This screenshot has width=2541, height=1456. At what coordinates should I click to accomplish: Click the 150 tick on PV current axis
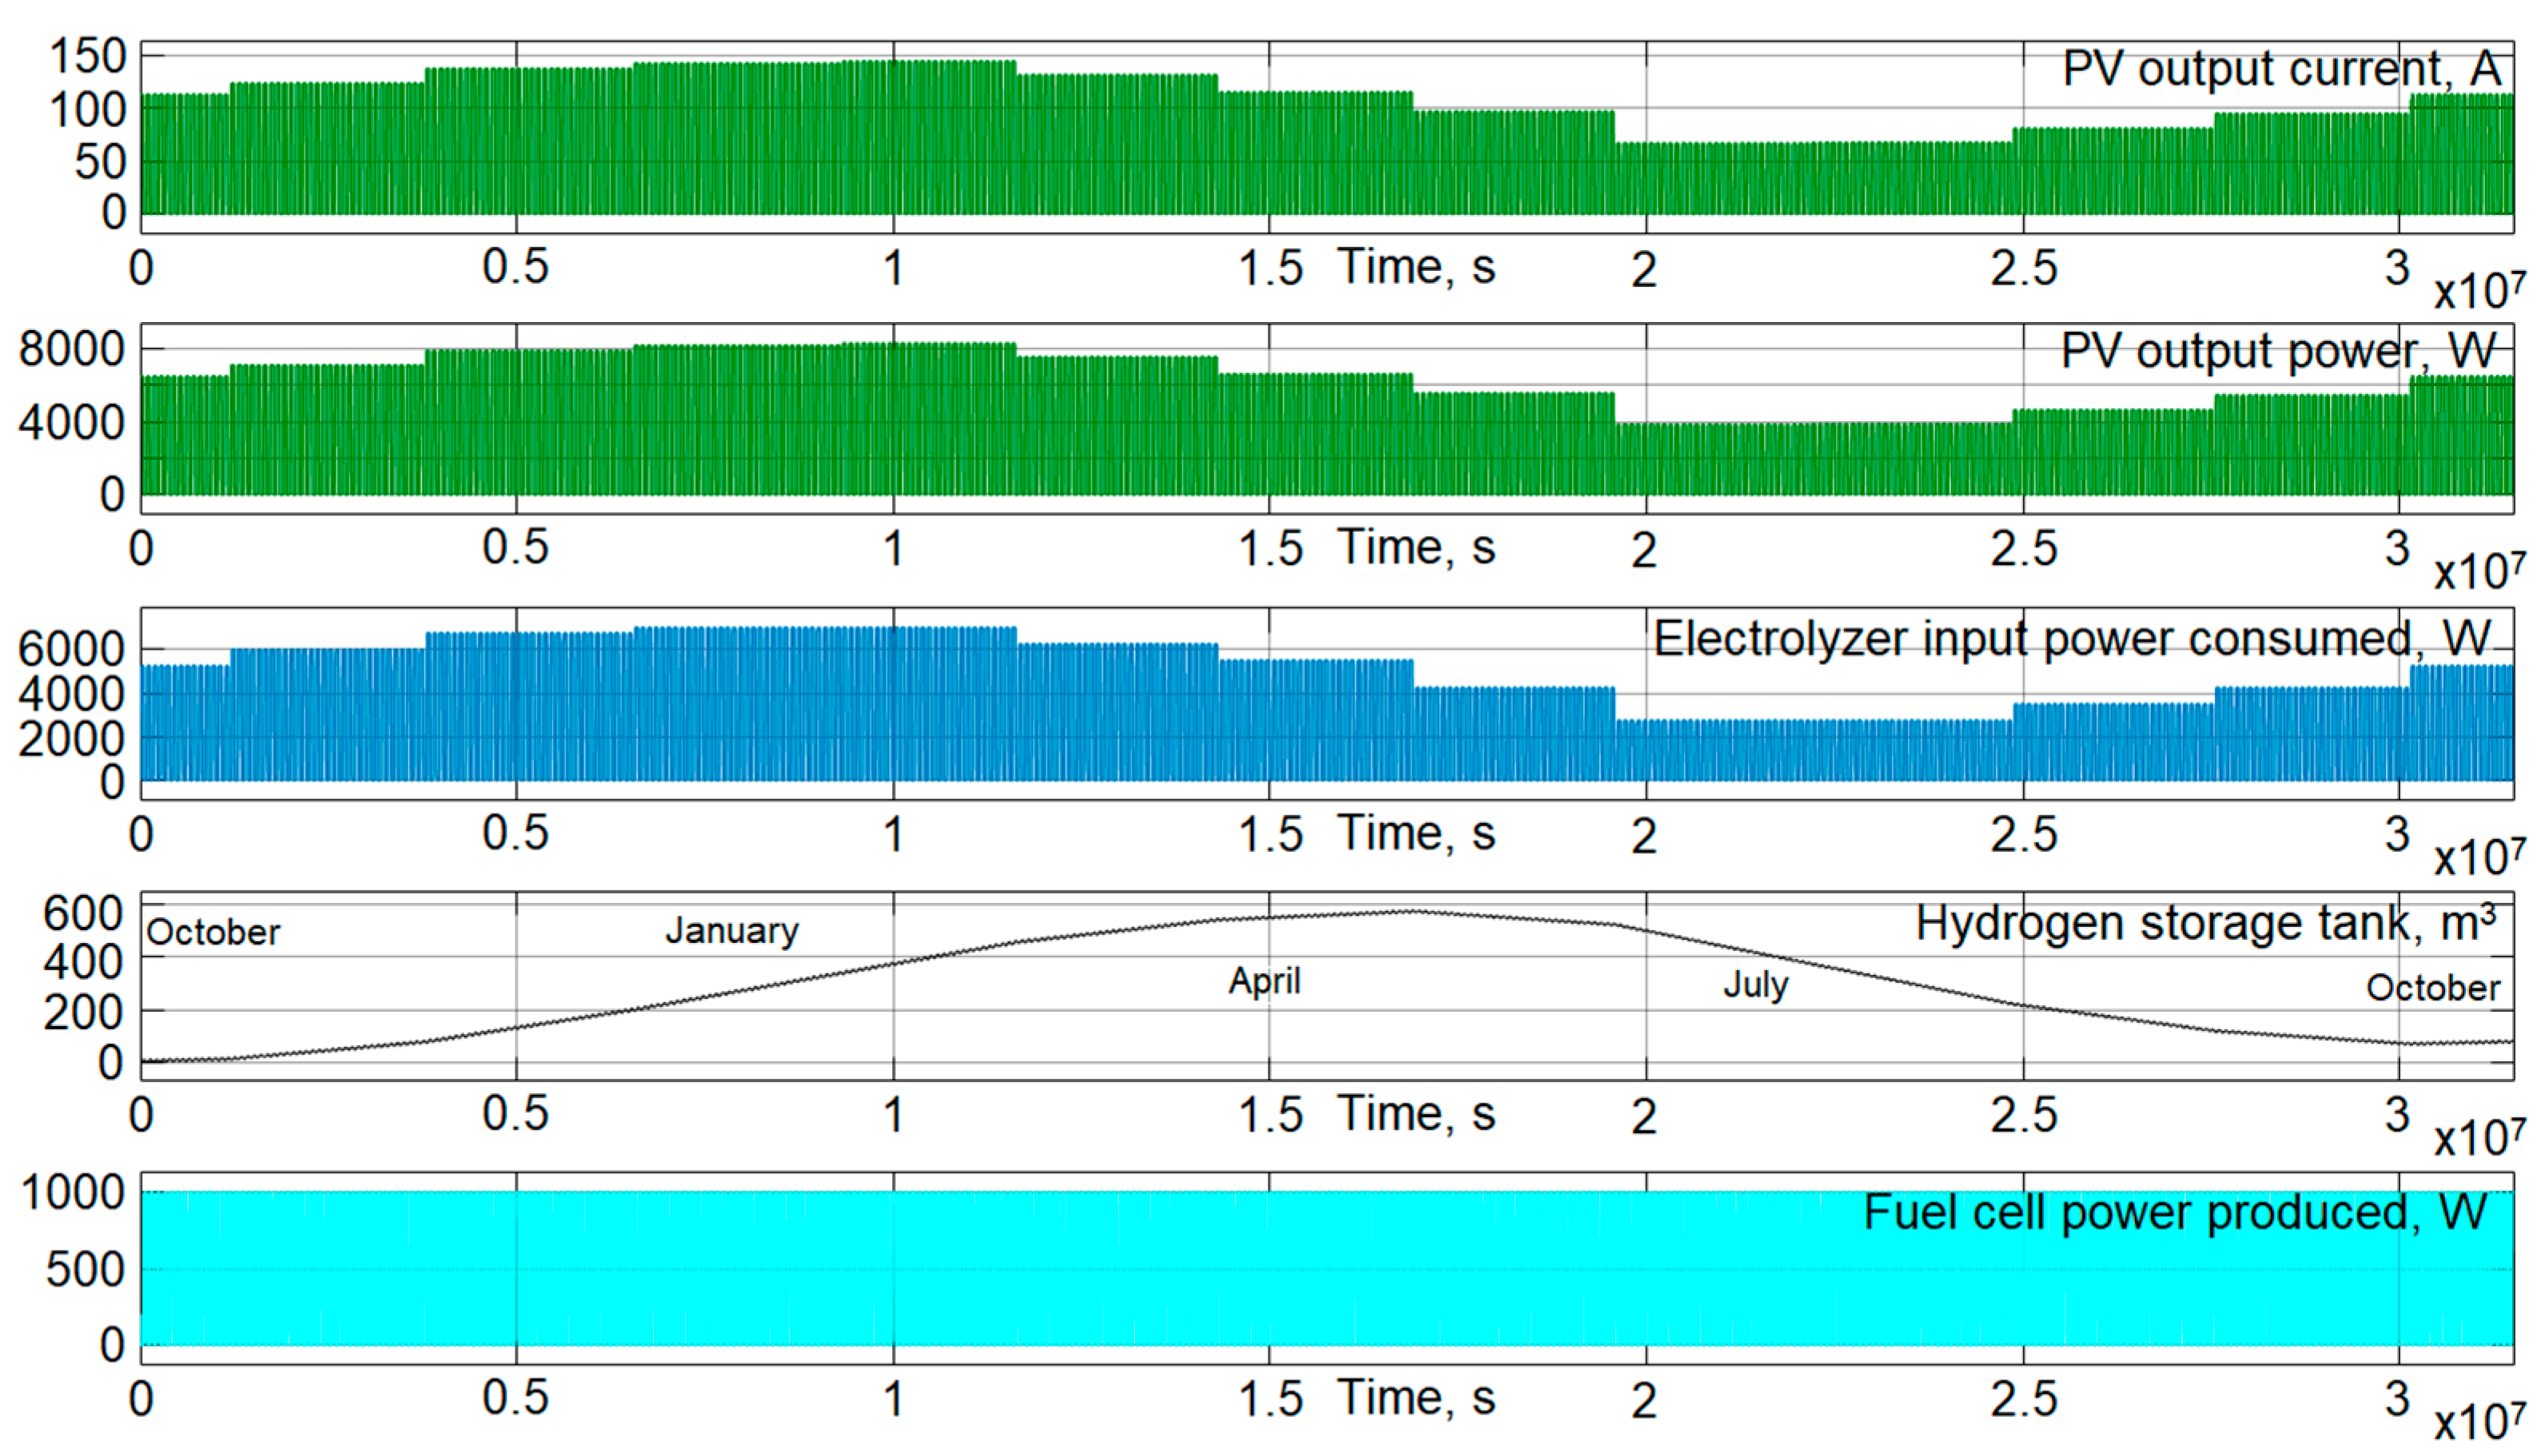click(88, 57)
